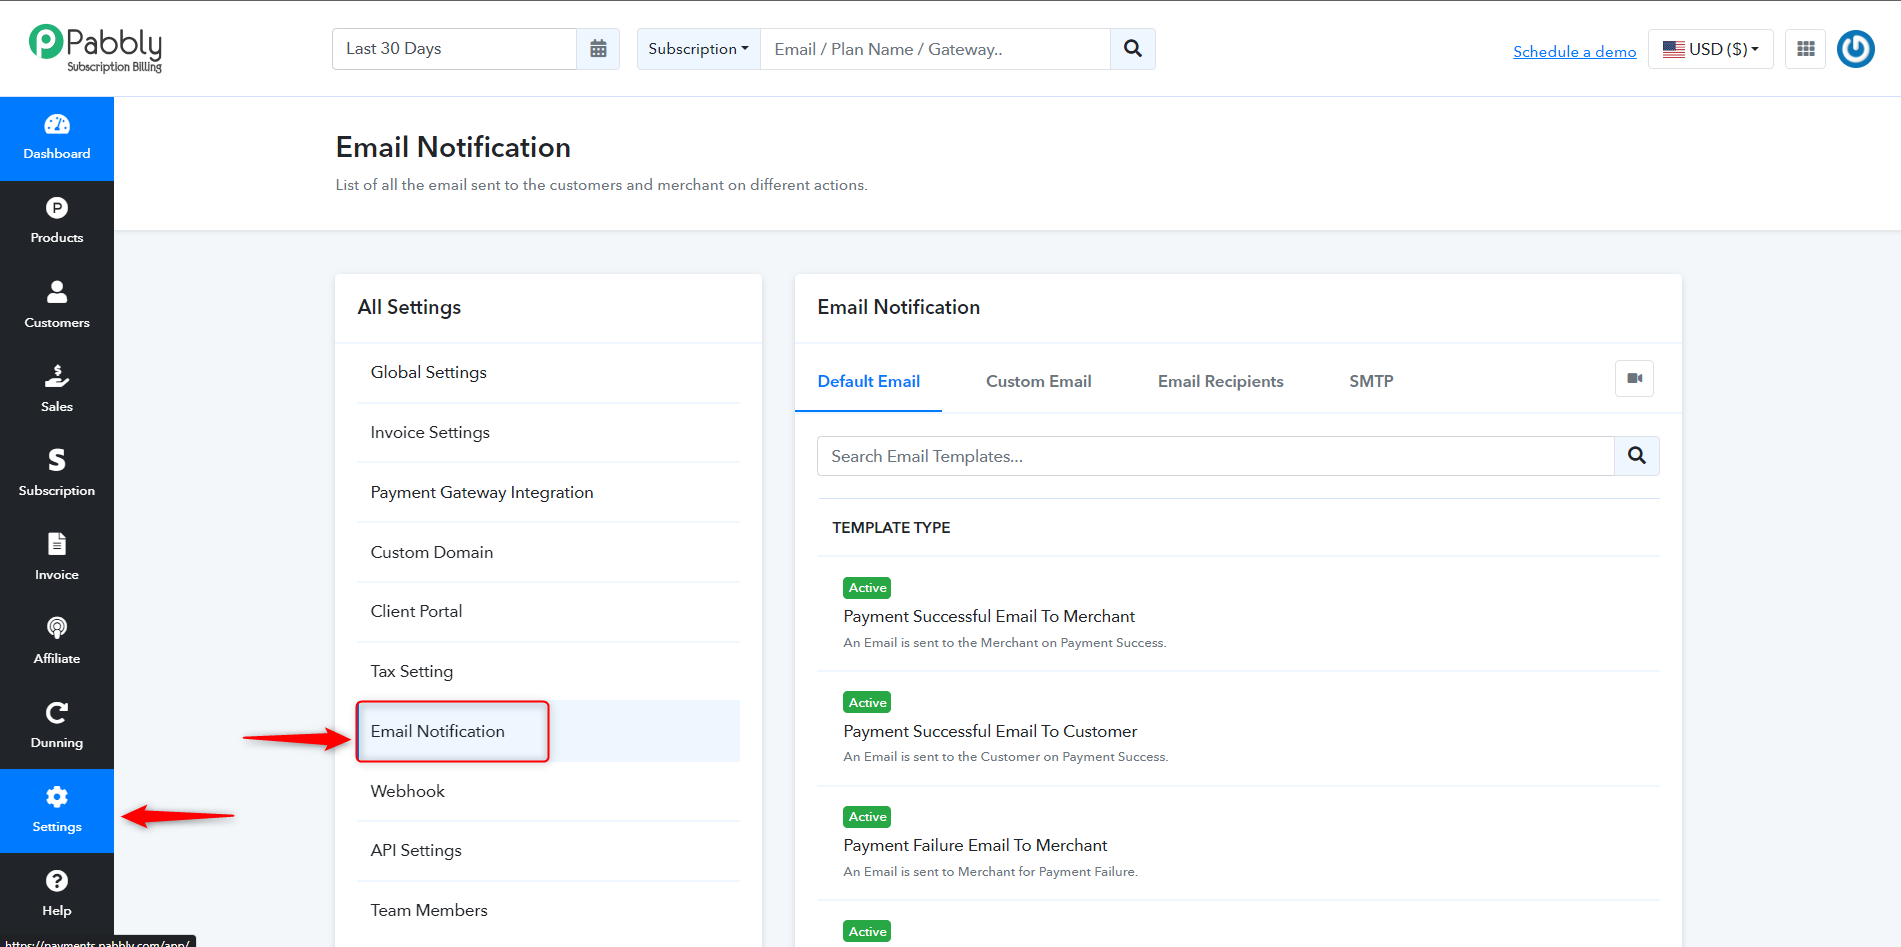Open the Dashboard sidebar icon
Viewport: 1901px width, 947px height.
point(57,139)
